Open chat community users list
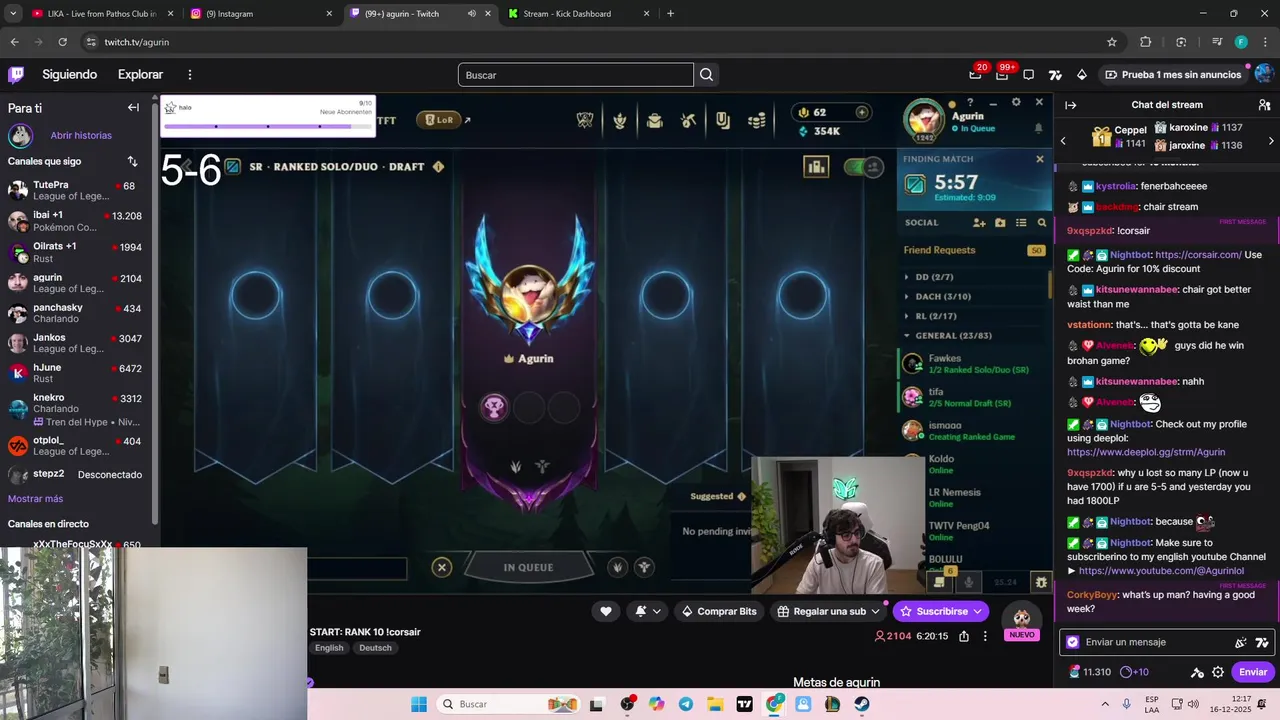The image size is (1280, 720). pos(1264,105)
